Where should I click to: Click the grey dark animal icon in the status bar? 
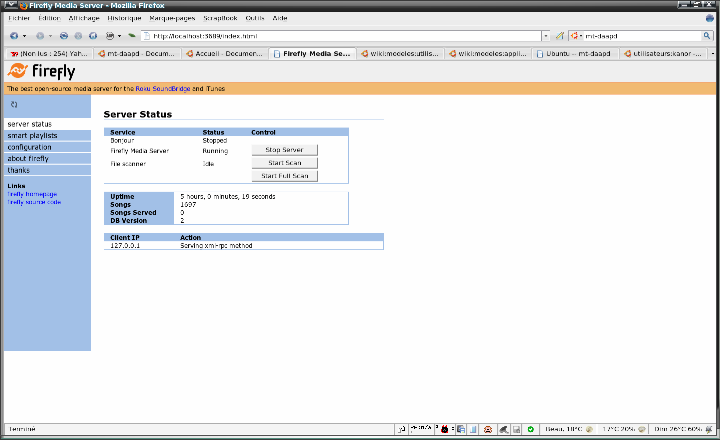tap(503, 429)
